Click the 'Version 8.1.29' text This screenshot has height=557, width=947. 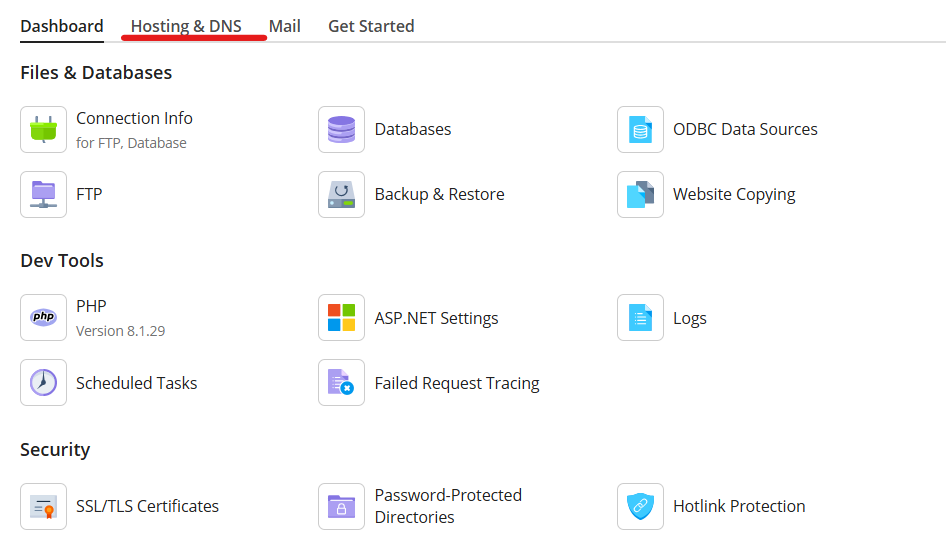point(121,331)
